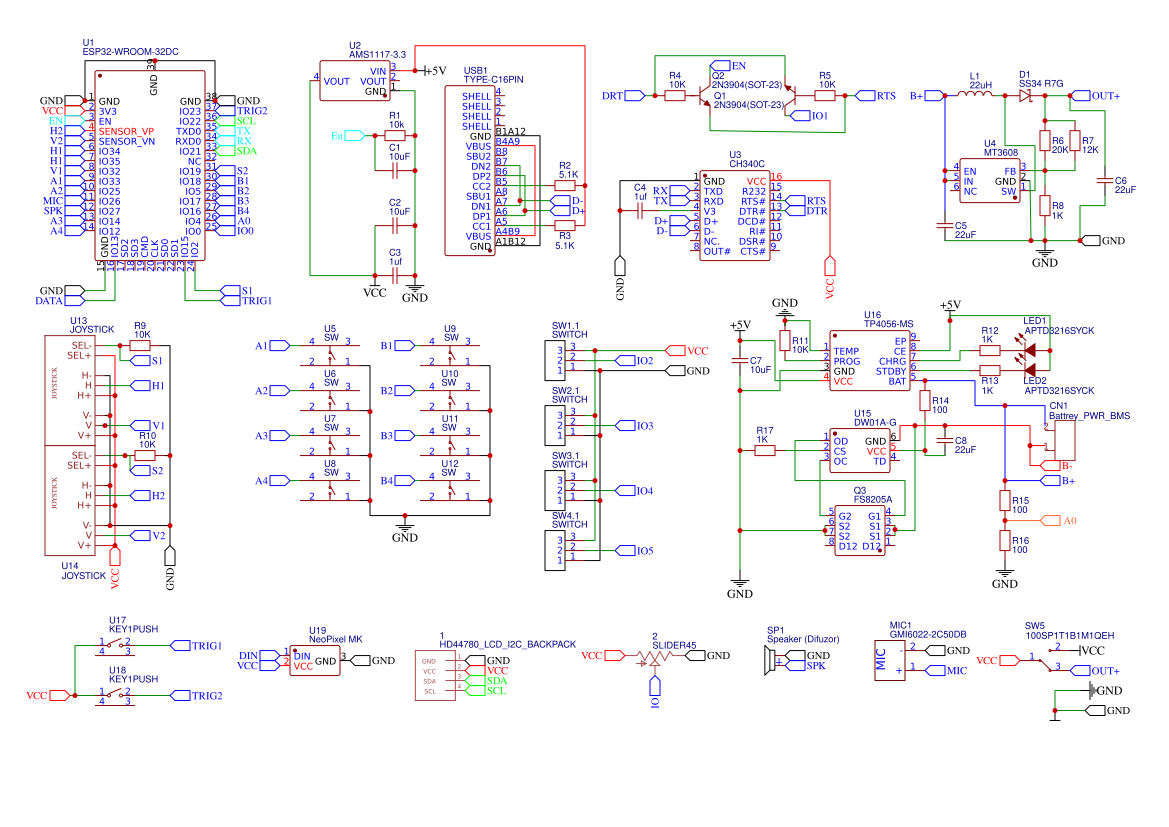Click the 'Speaker (Difuzor)' label text
Viewport: 1169px width, 827px height.
[x=803, y=639]
